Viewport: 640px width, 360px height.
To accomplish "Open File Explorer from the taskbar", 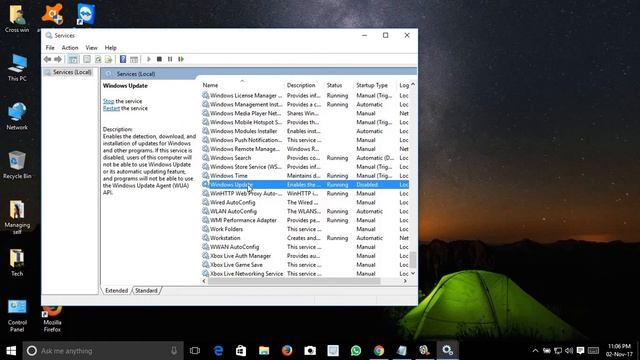I will point(264,351).
